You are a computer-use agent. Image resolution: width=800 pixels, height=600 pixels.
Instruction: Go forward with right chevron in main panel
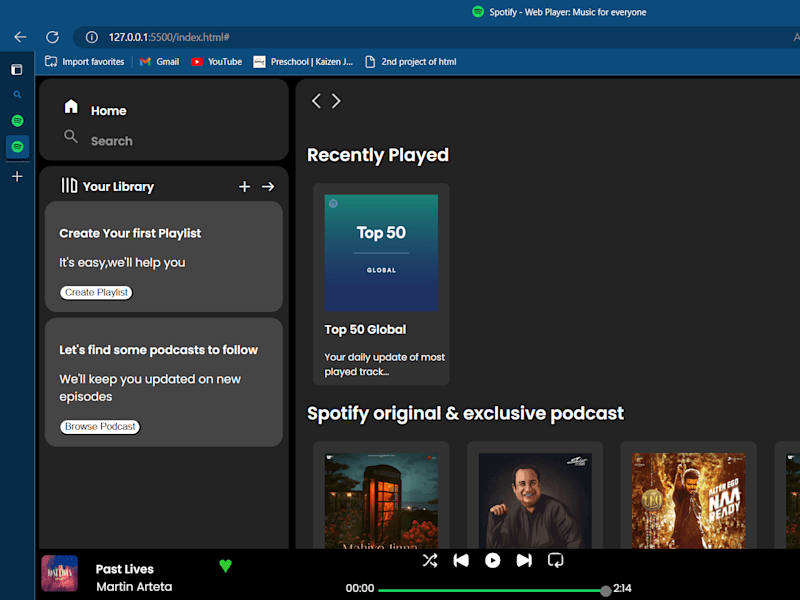click(336, 101)
